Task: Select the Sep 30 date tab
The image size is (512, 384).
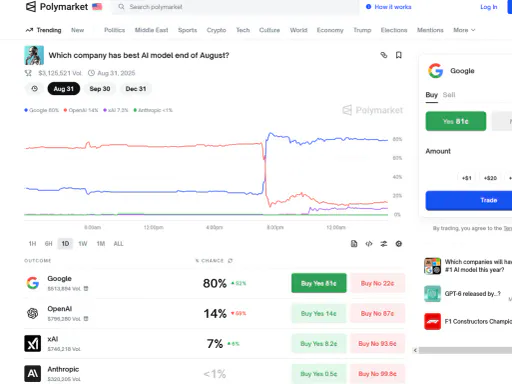Action: pyautogui.click(x=100, y=89)
